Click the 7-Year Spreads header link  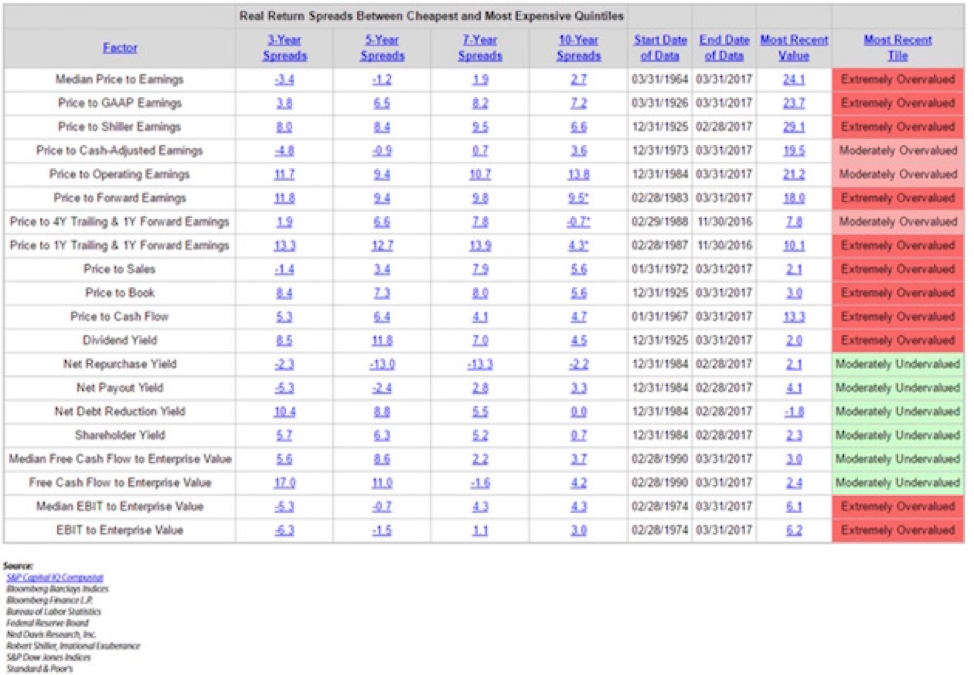tap(480, 48)
